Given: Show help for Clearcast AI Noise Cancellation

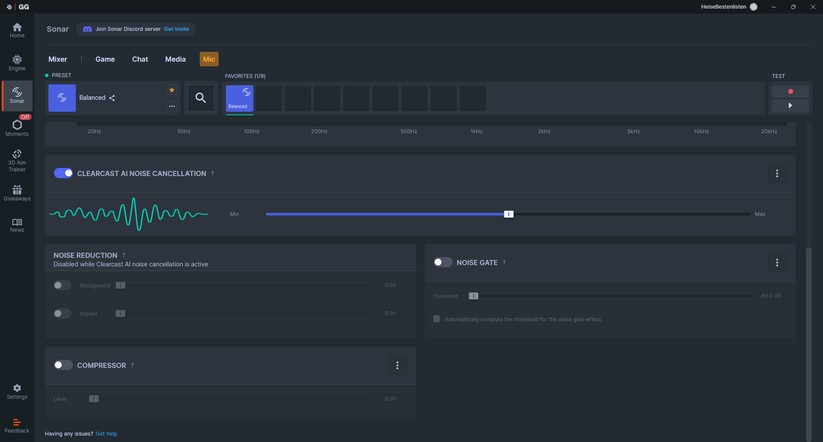Looking at the screenshot, I should 213,174.
